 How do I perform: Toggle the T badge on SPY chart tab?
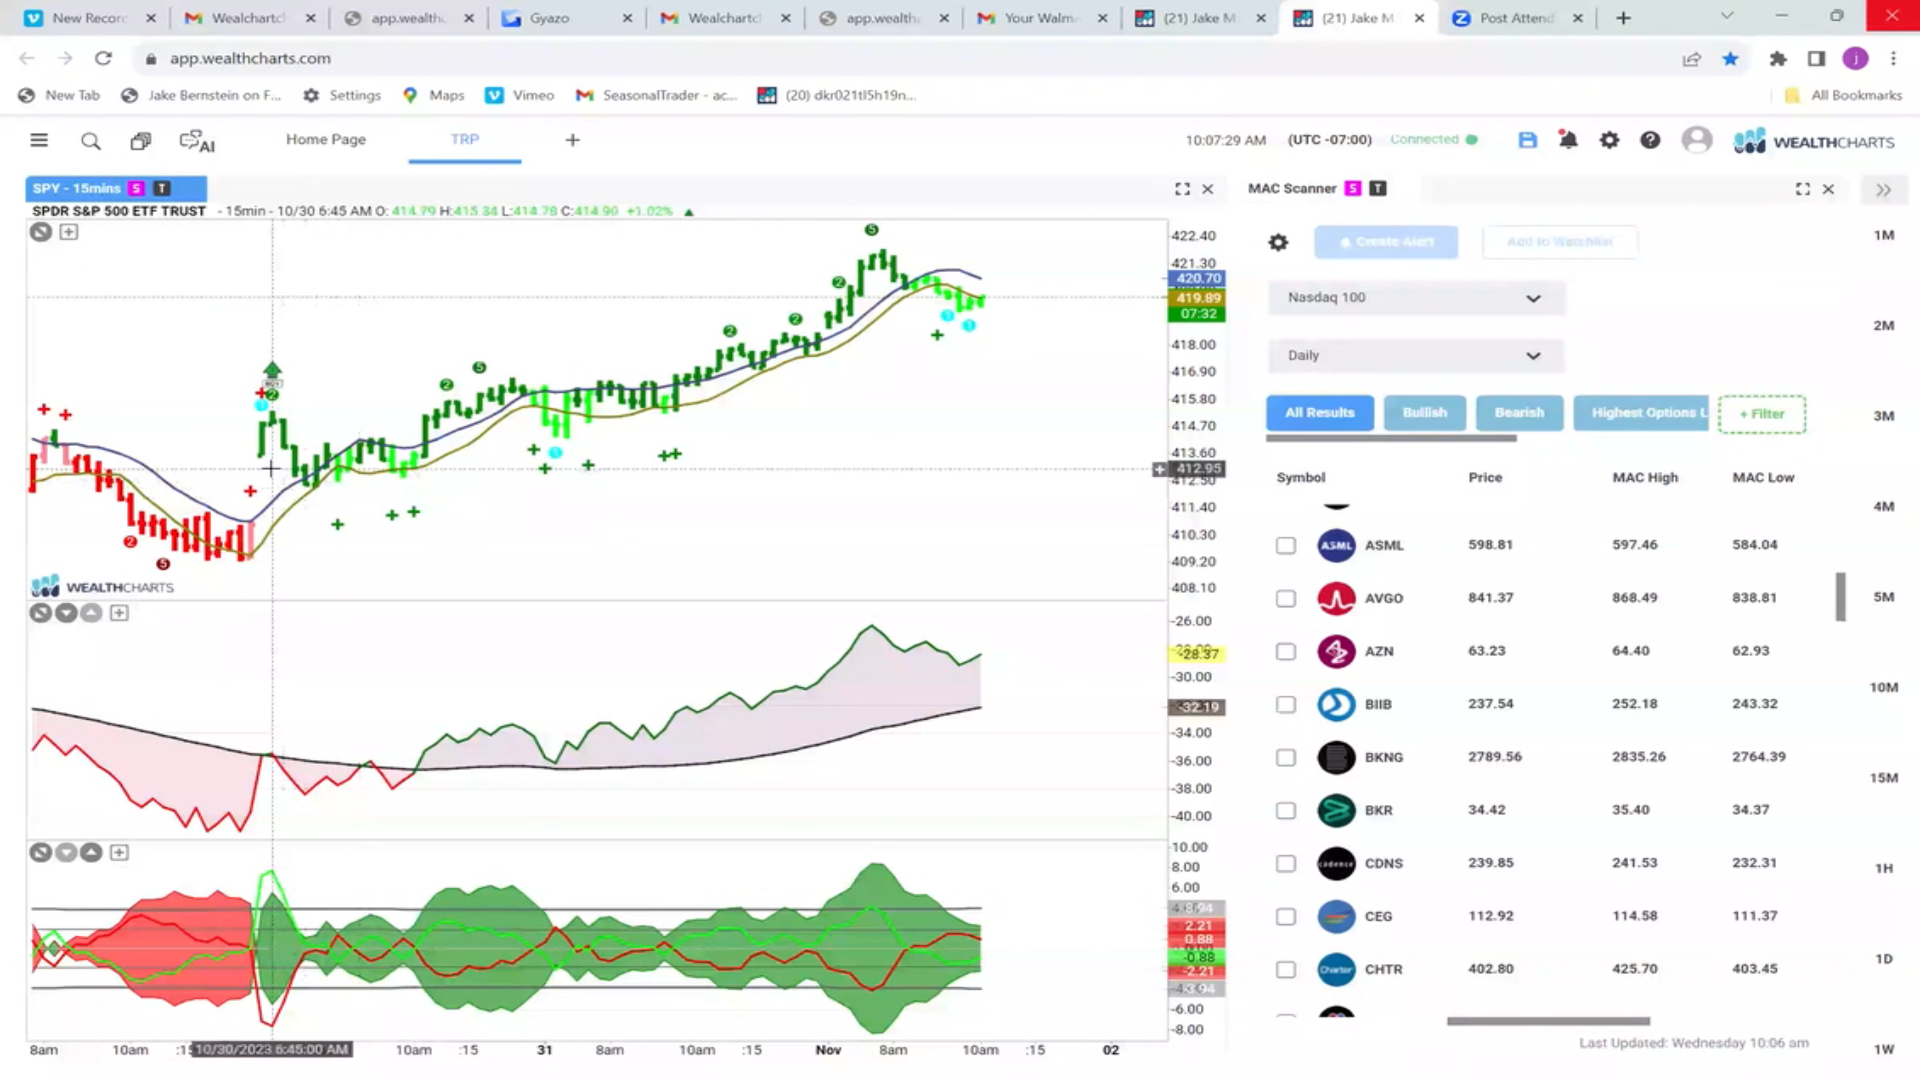coord(162,188)
